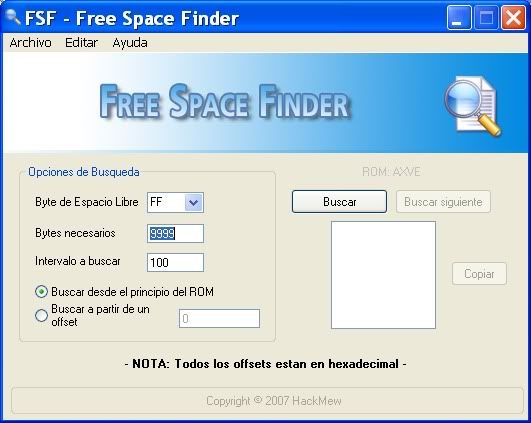Select 'Buscar desde el principio del ROM'
Viewport: 531px width, 423px height.
(41, 292)
